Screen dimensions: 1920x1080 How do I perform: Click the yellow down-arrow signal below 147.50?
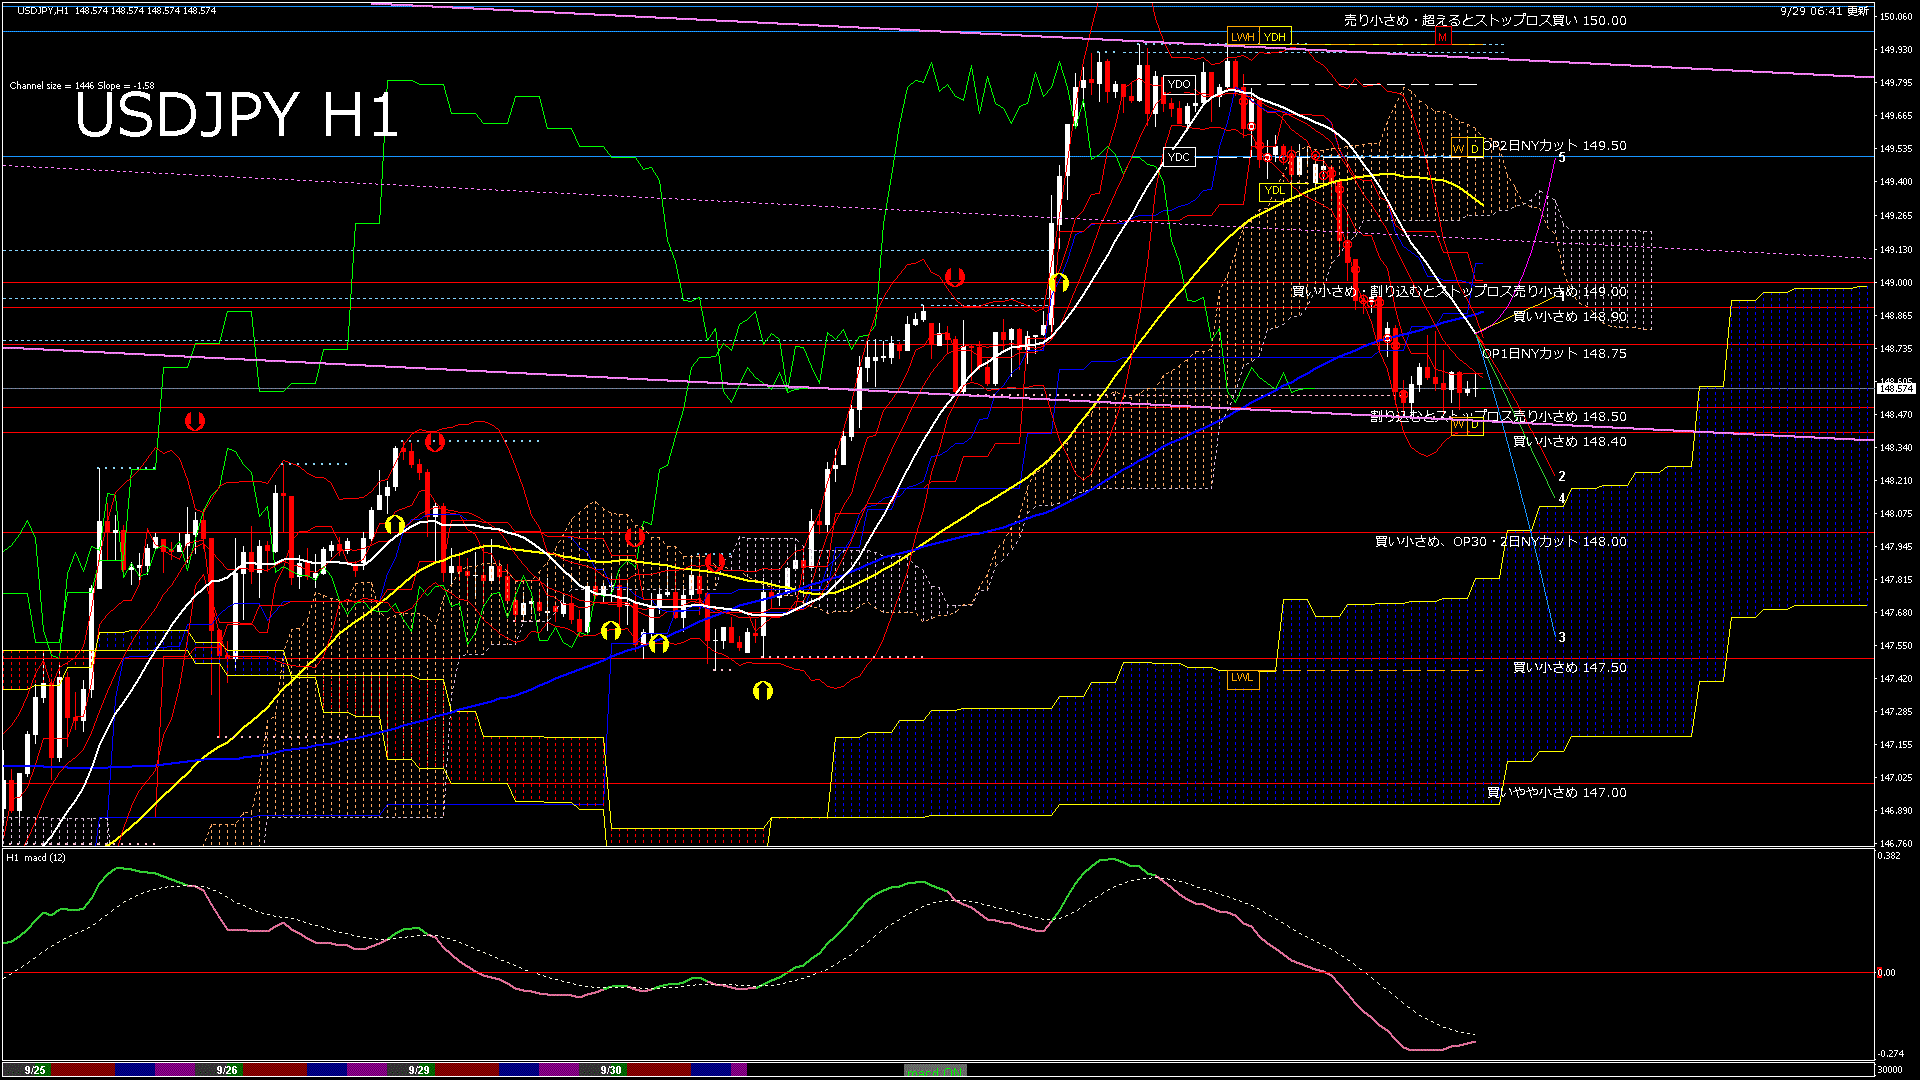pos(763,691)
